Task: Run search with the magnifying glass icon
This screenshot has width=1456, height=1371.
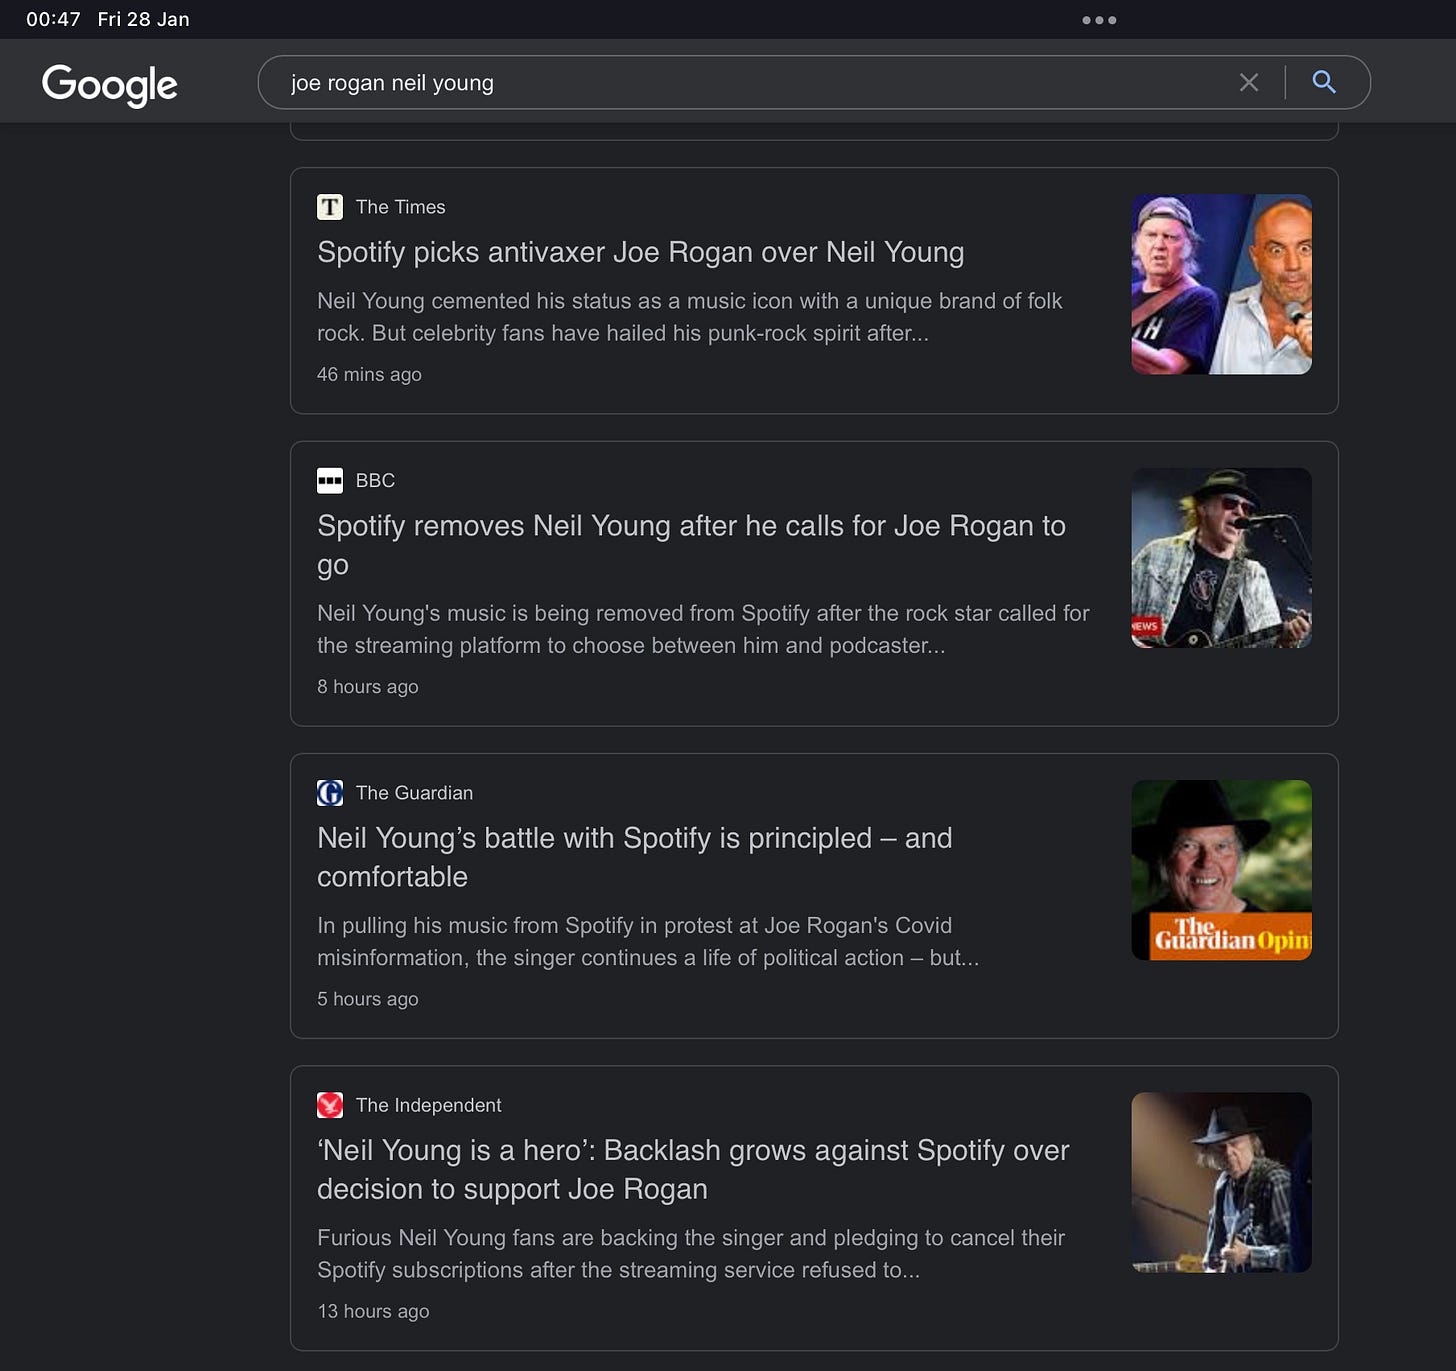Action: point(1324,83)
